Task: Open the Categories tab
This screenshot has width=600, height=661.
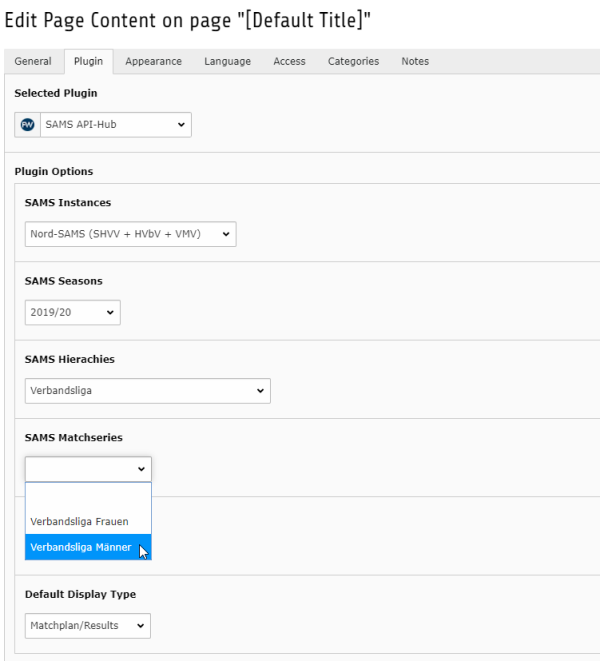Action: [x=353, y=61]
